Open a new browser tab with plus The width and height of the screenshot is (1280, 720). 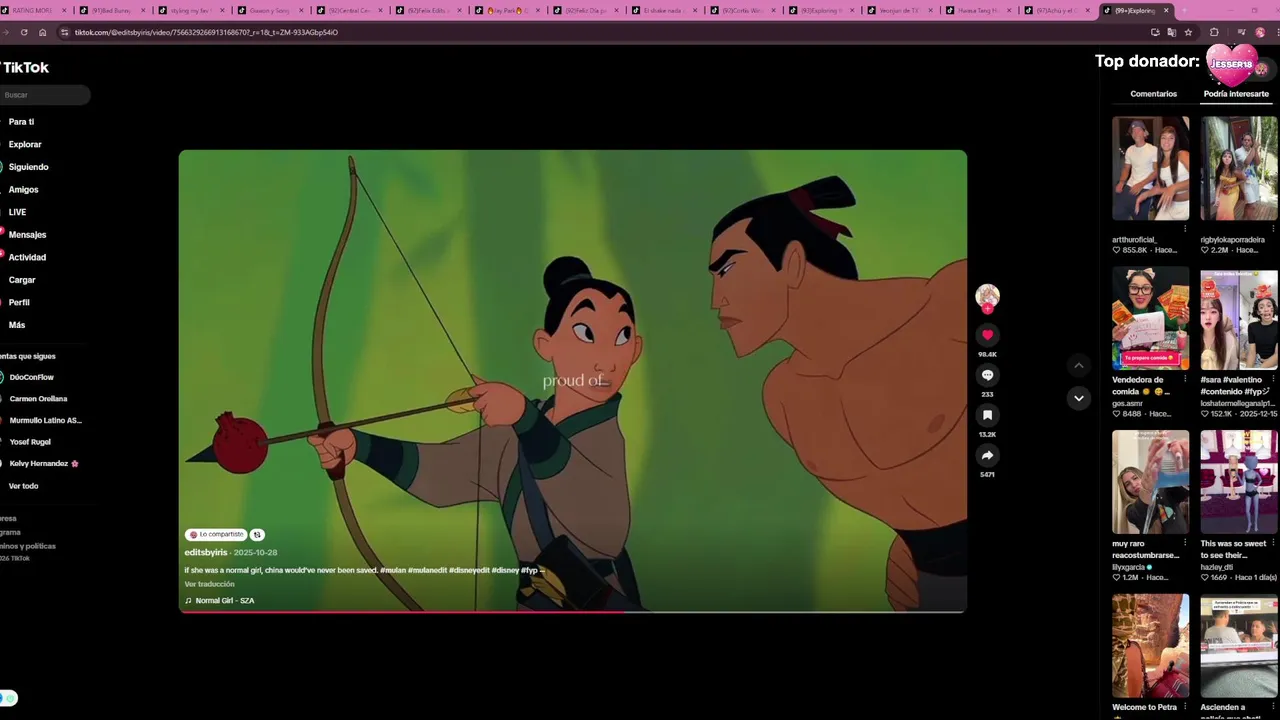coord(1184,10)
